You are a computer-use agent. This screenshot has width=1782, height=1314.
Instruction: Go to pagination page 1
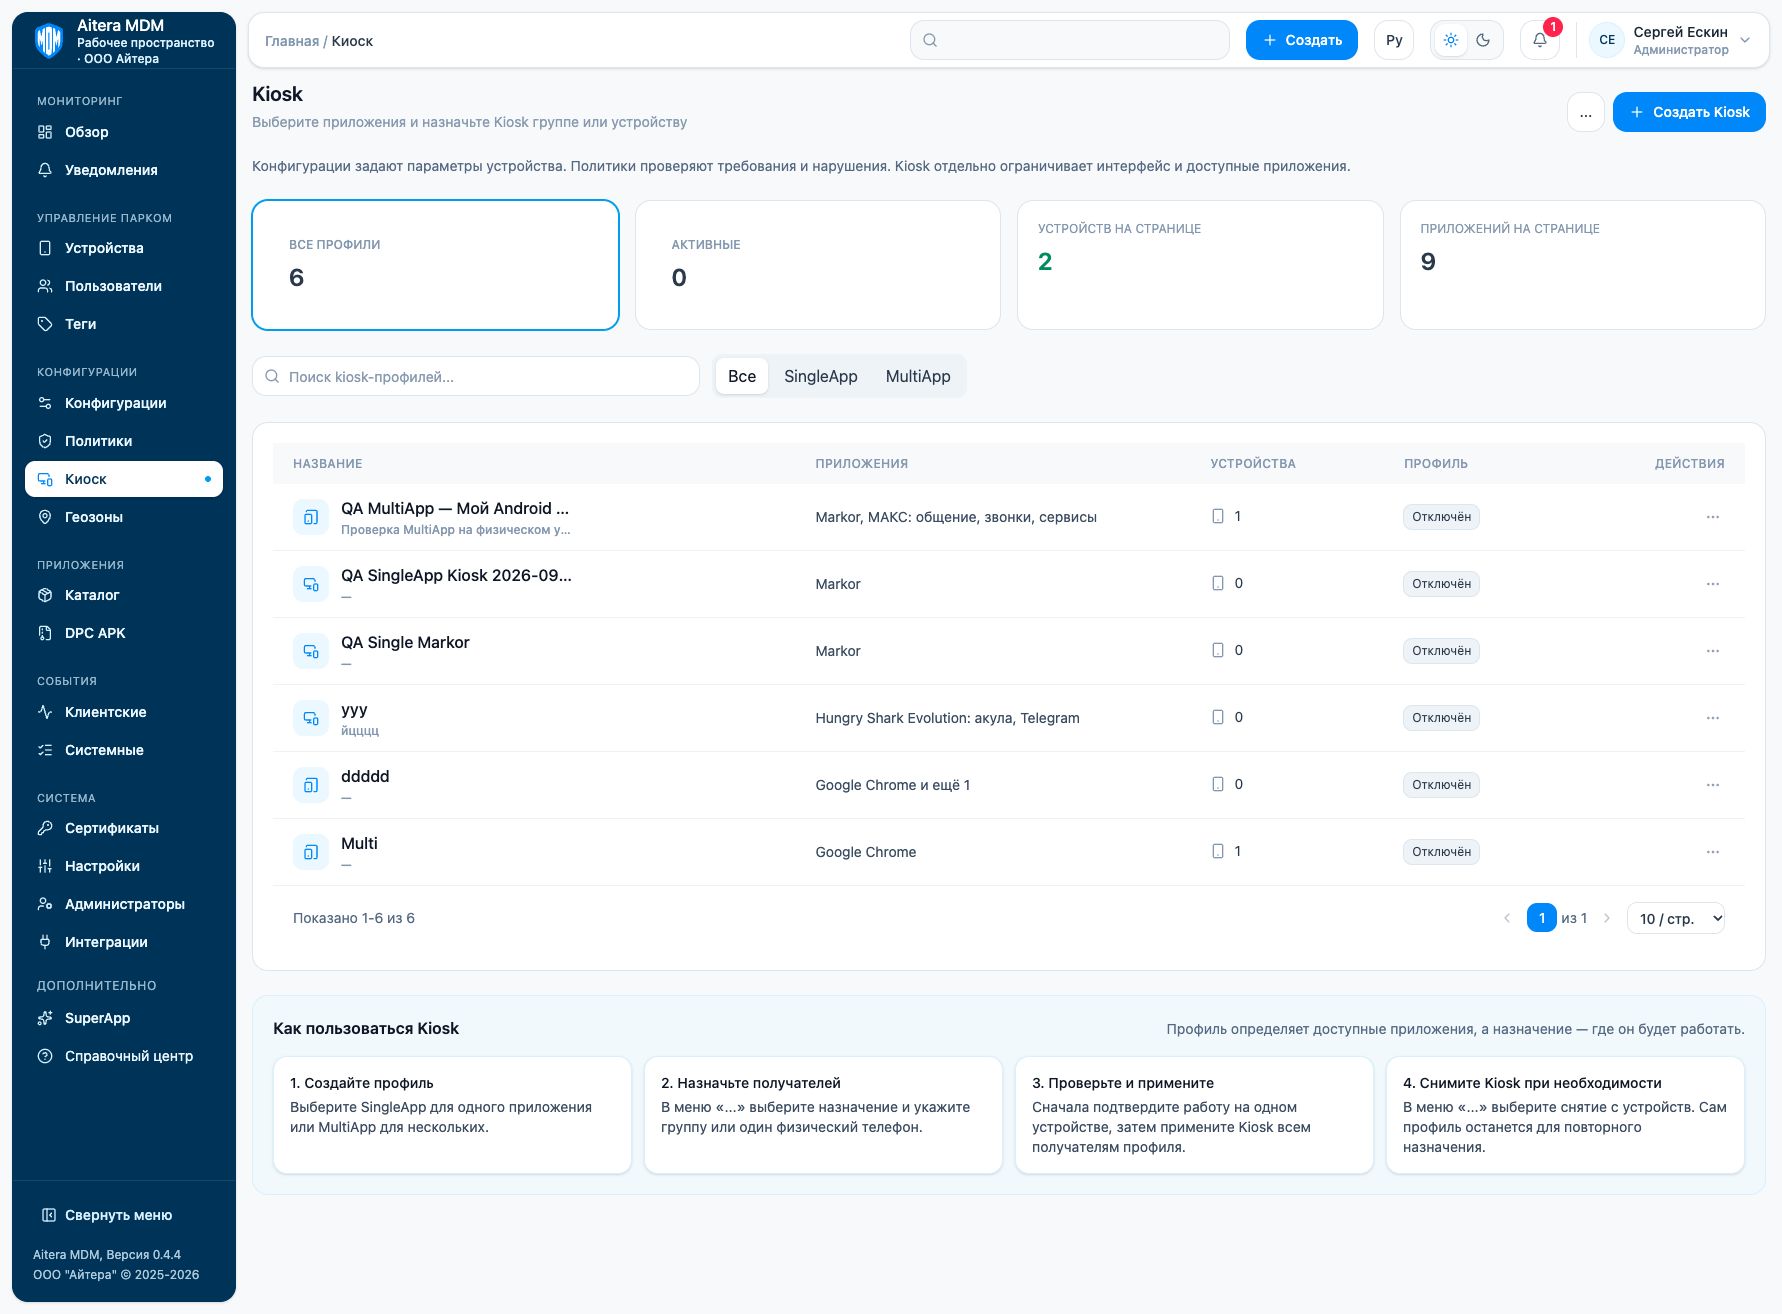pyautogui.click(x=1541, y=918)
